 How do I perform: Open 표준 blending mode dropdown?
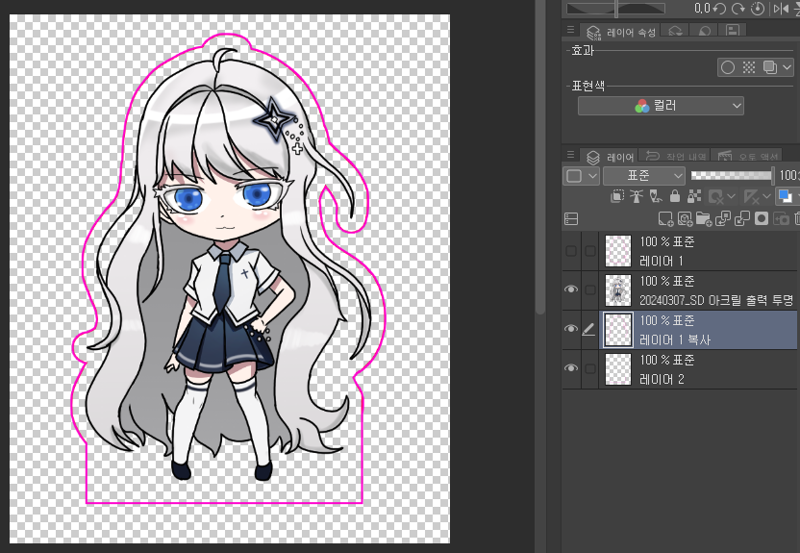coord(644,176)
